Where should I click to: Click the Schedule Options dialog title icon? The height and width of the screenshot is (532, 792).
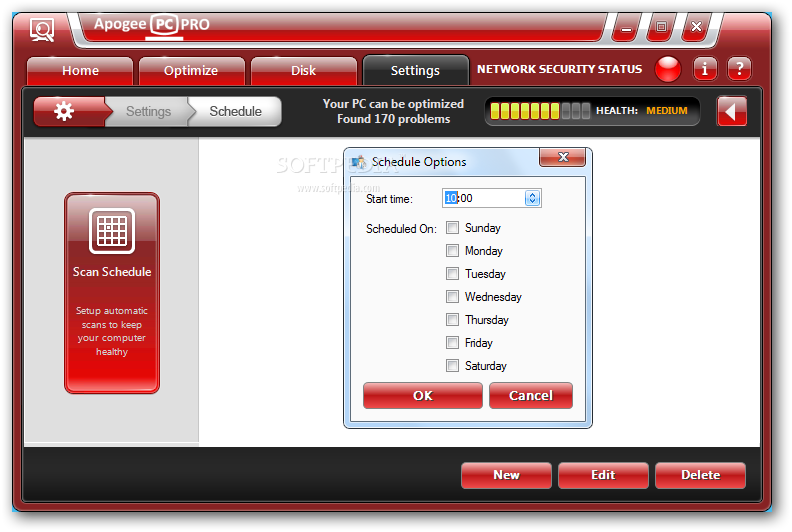tap(359, 162)
